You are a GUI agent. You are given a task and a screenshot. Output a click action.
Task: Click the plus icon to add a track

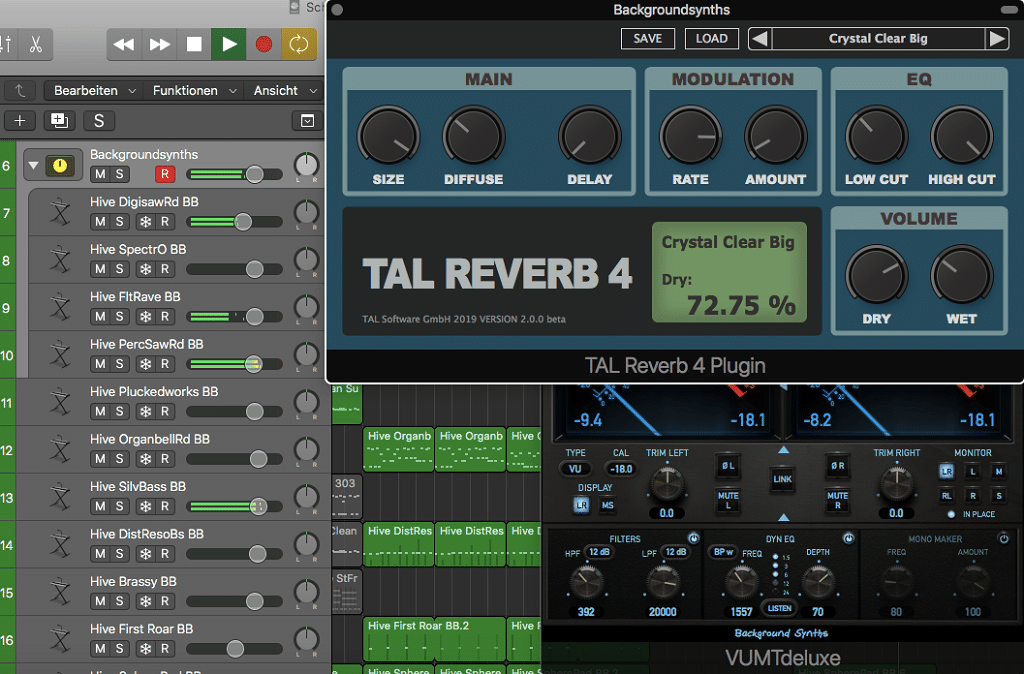coord(20,121)
